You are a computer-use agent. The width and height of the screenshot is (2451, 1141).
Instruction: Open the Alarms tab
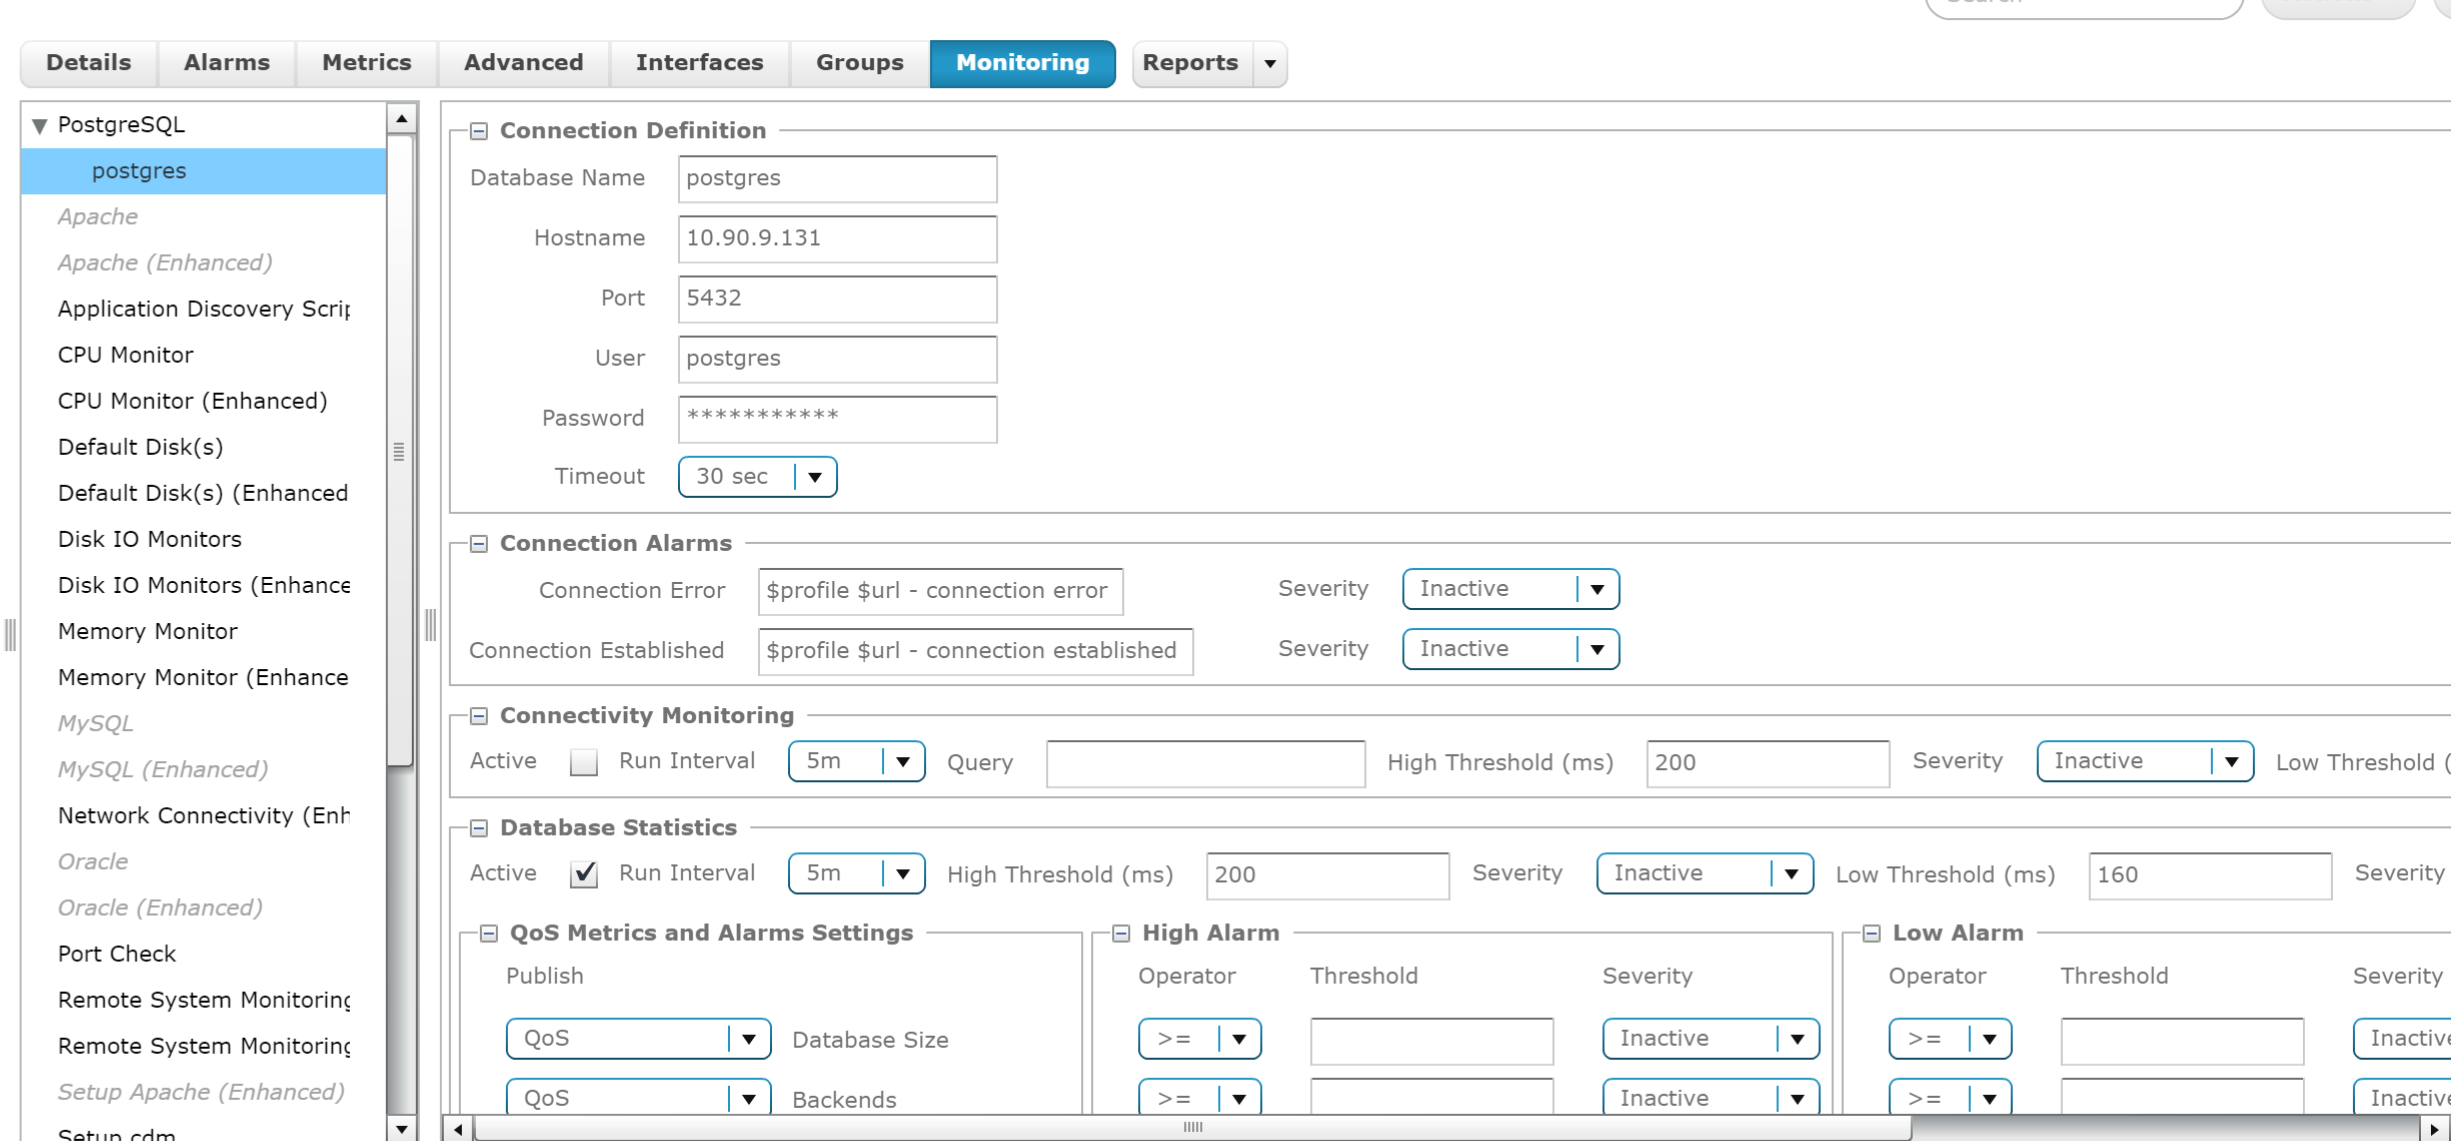click(226, 63)
